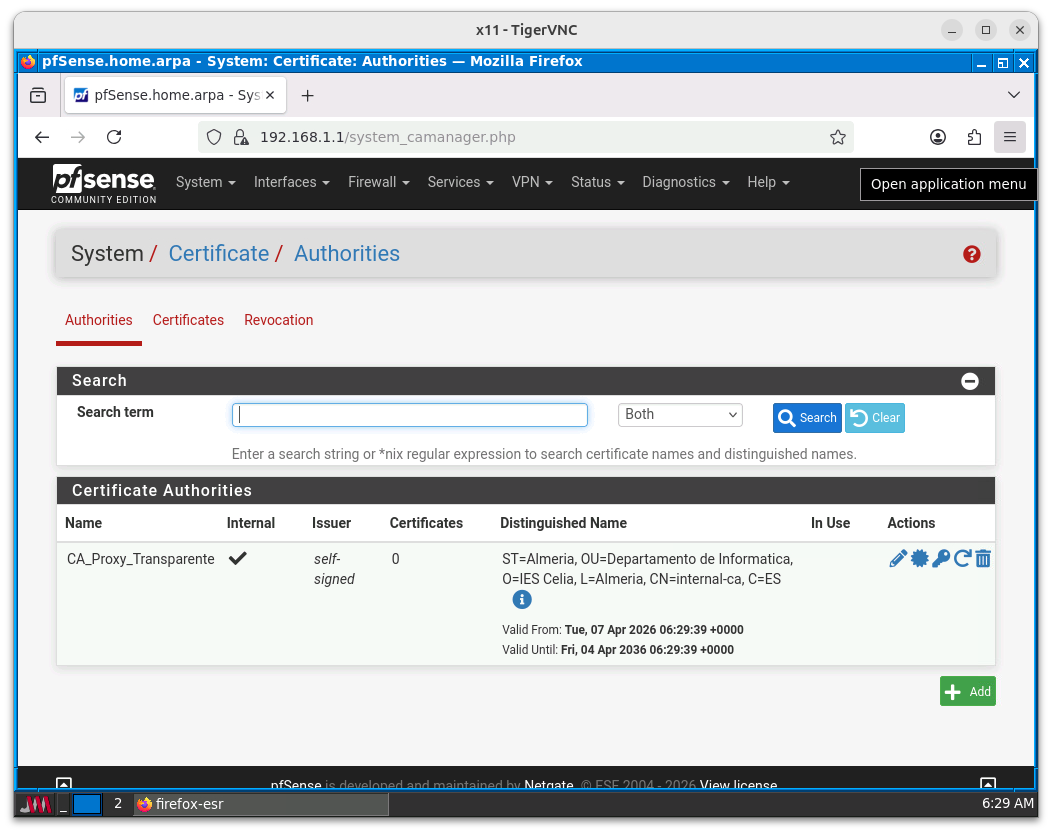Renew CA_Proxy_Transparente using the refresh icon

pyautogui.click(x=961, y=558)
